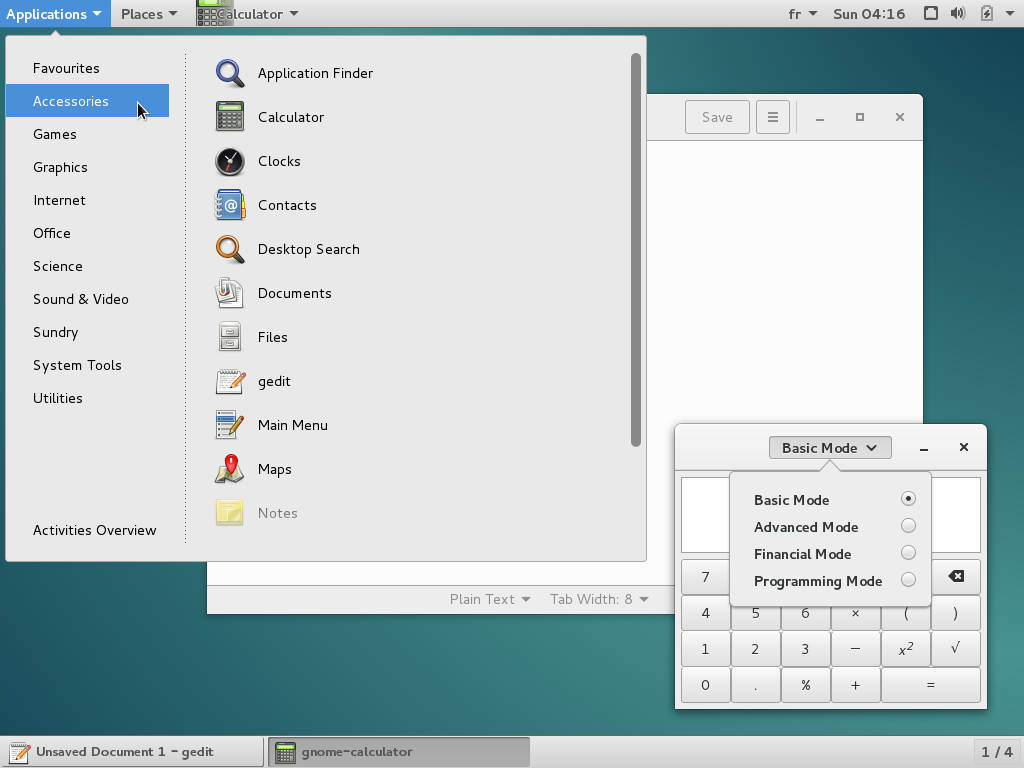Open the fr keyboard layout dropdown
The width and height of the screenshot is (1024, 768).
803,14
